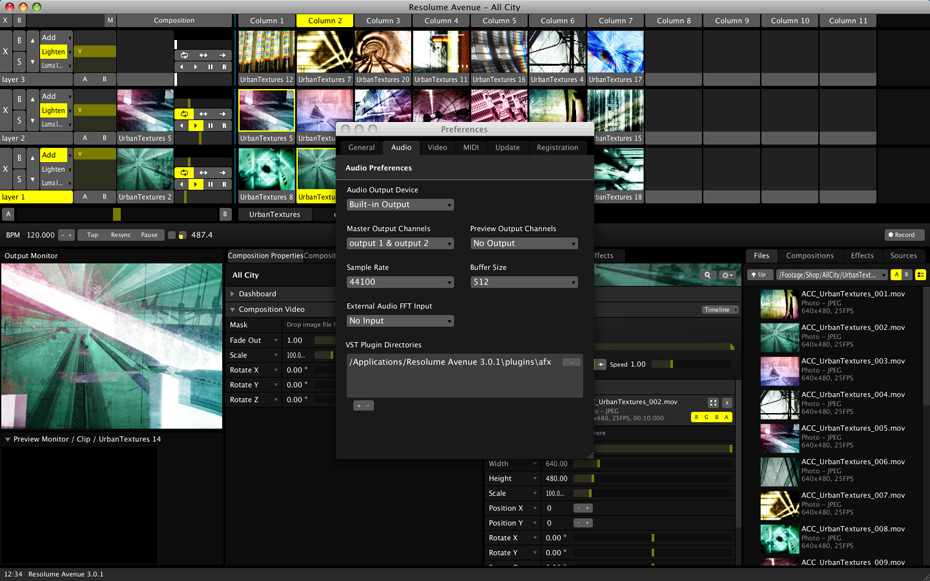The image size is (930, 581).
Task: Click the speed direction icon left of Speed
Action: click(601, 365)
